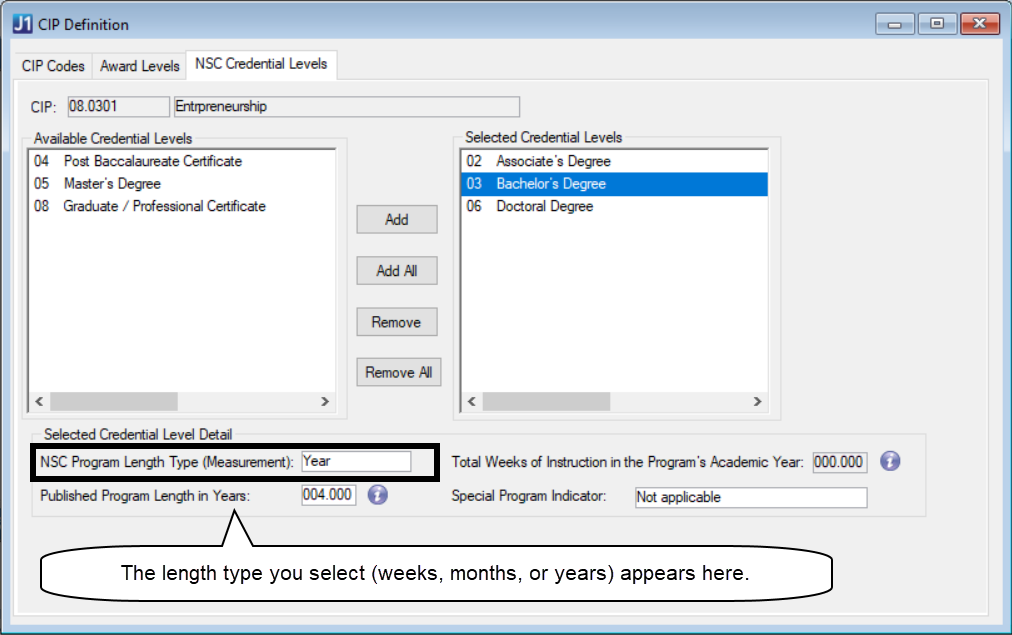Open the Award Levels tab

140,66
